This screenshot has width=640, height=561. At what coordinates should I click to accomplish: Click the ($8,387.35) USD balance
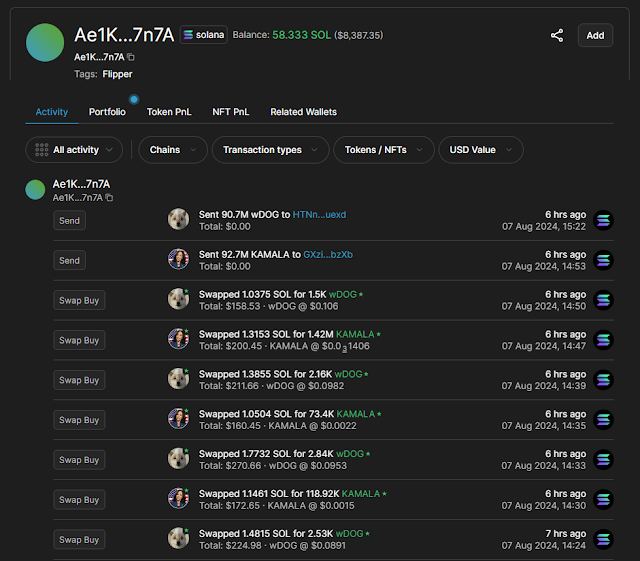click(359, 36)
